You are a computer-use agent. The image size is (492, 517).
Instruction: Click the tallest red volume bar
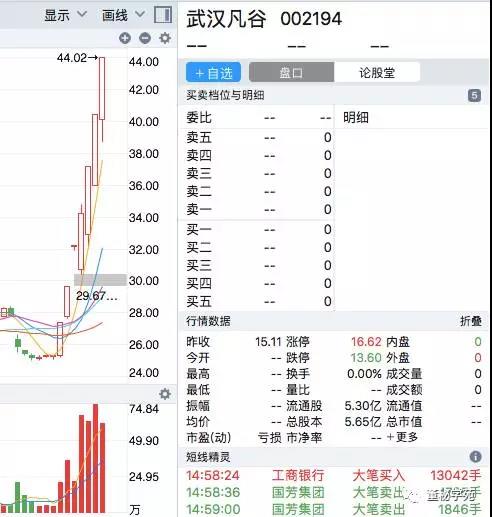96,458
